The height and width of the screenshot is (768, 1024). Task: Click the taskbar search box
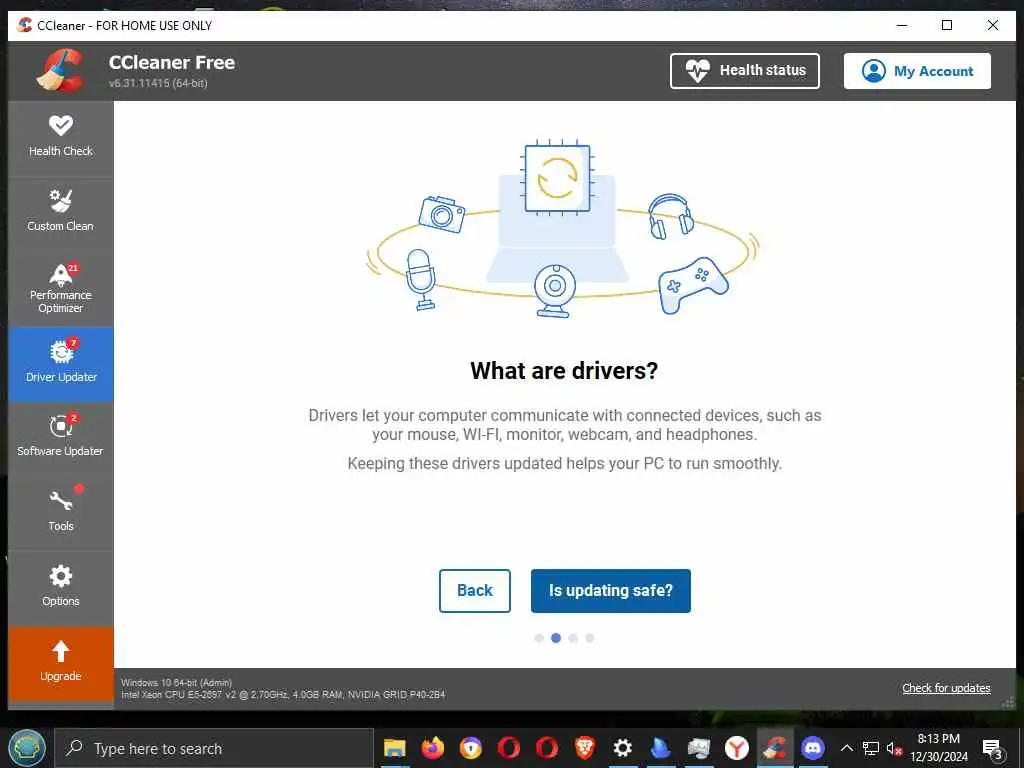click(x=214, y=748)
